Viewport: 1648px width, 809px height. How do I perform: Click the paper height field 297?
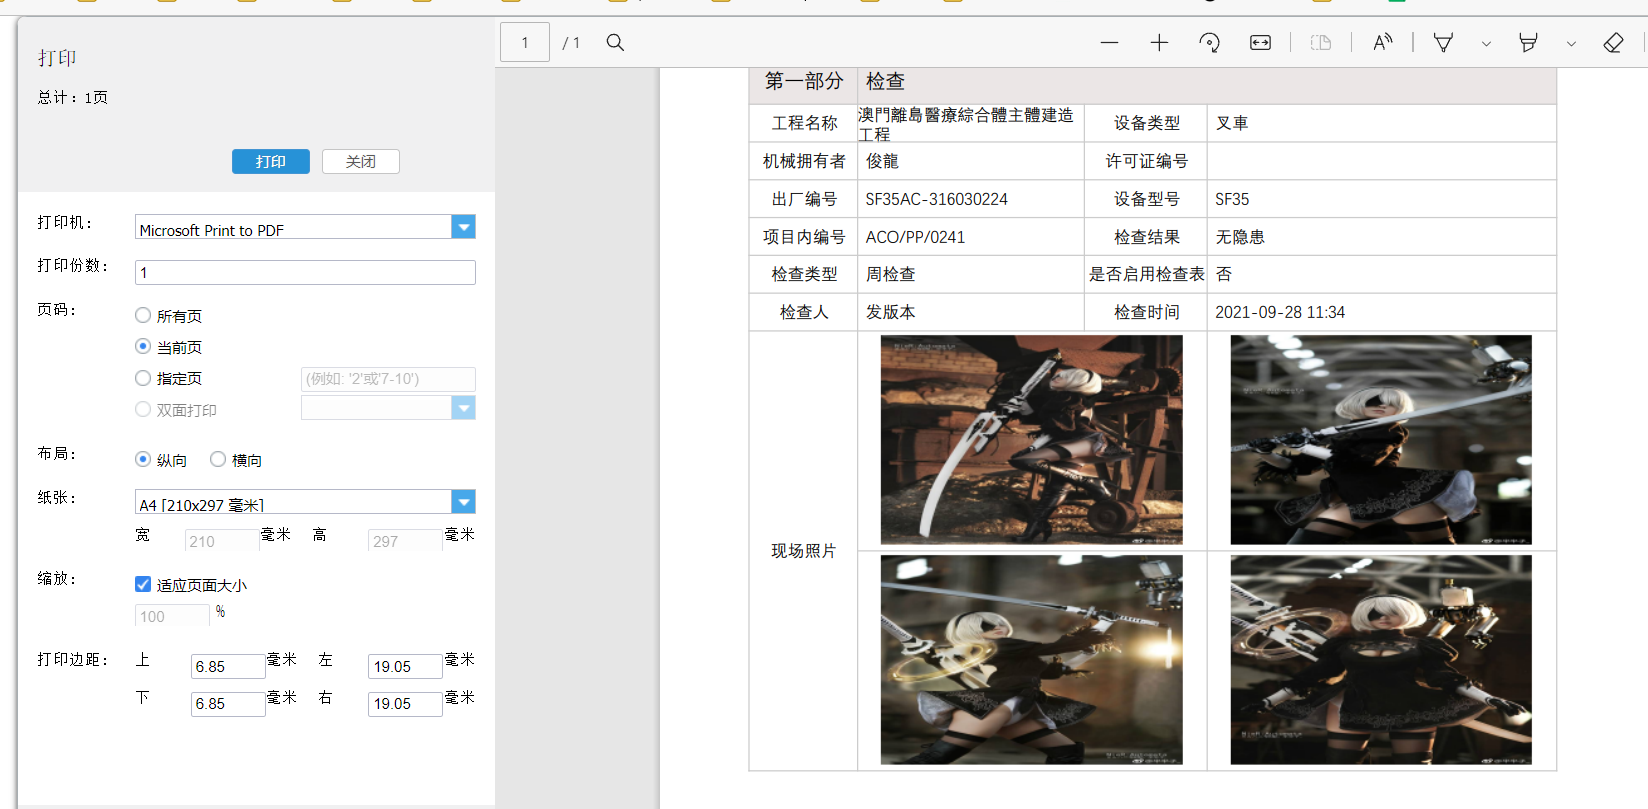pos(405,541)
